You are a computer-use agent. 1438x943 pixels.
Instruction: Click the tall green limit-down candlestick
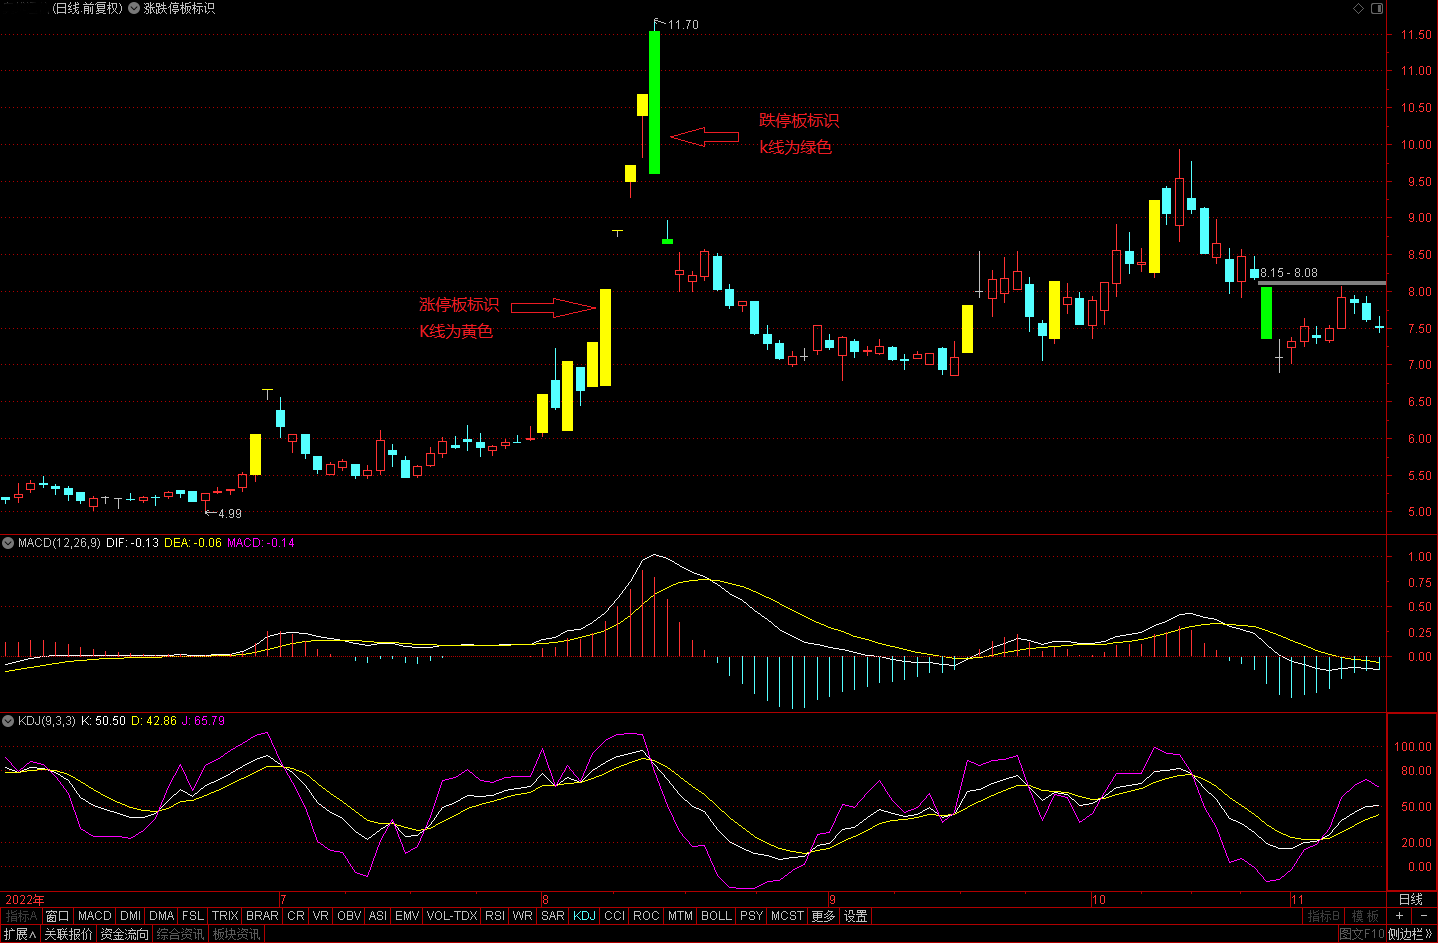pos(654,102)
